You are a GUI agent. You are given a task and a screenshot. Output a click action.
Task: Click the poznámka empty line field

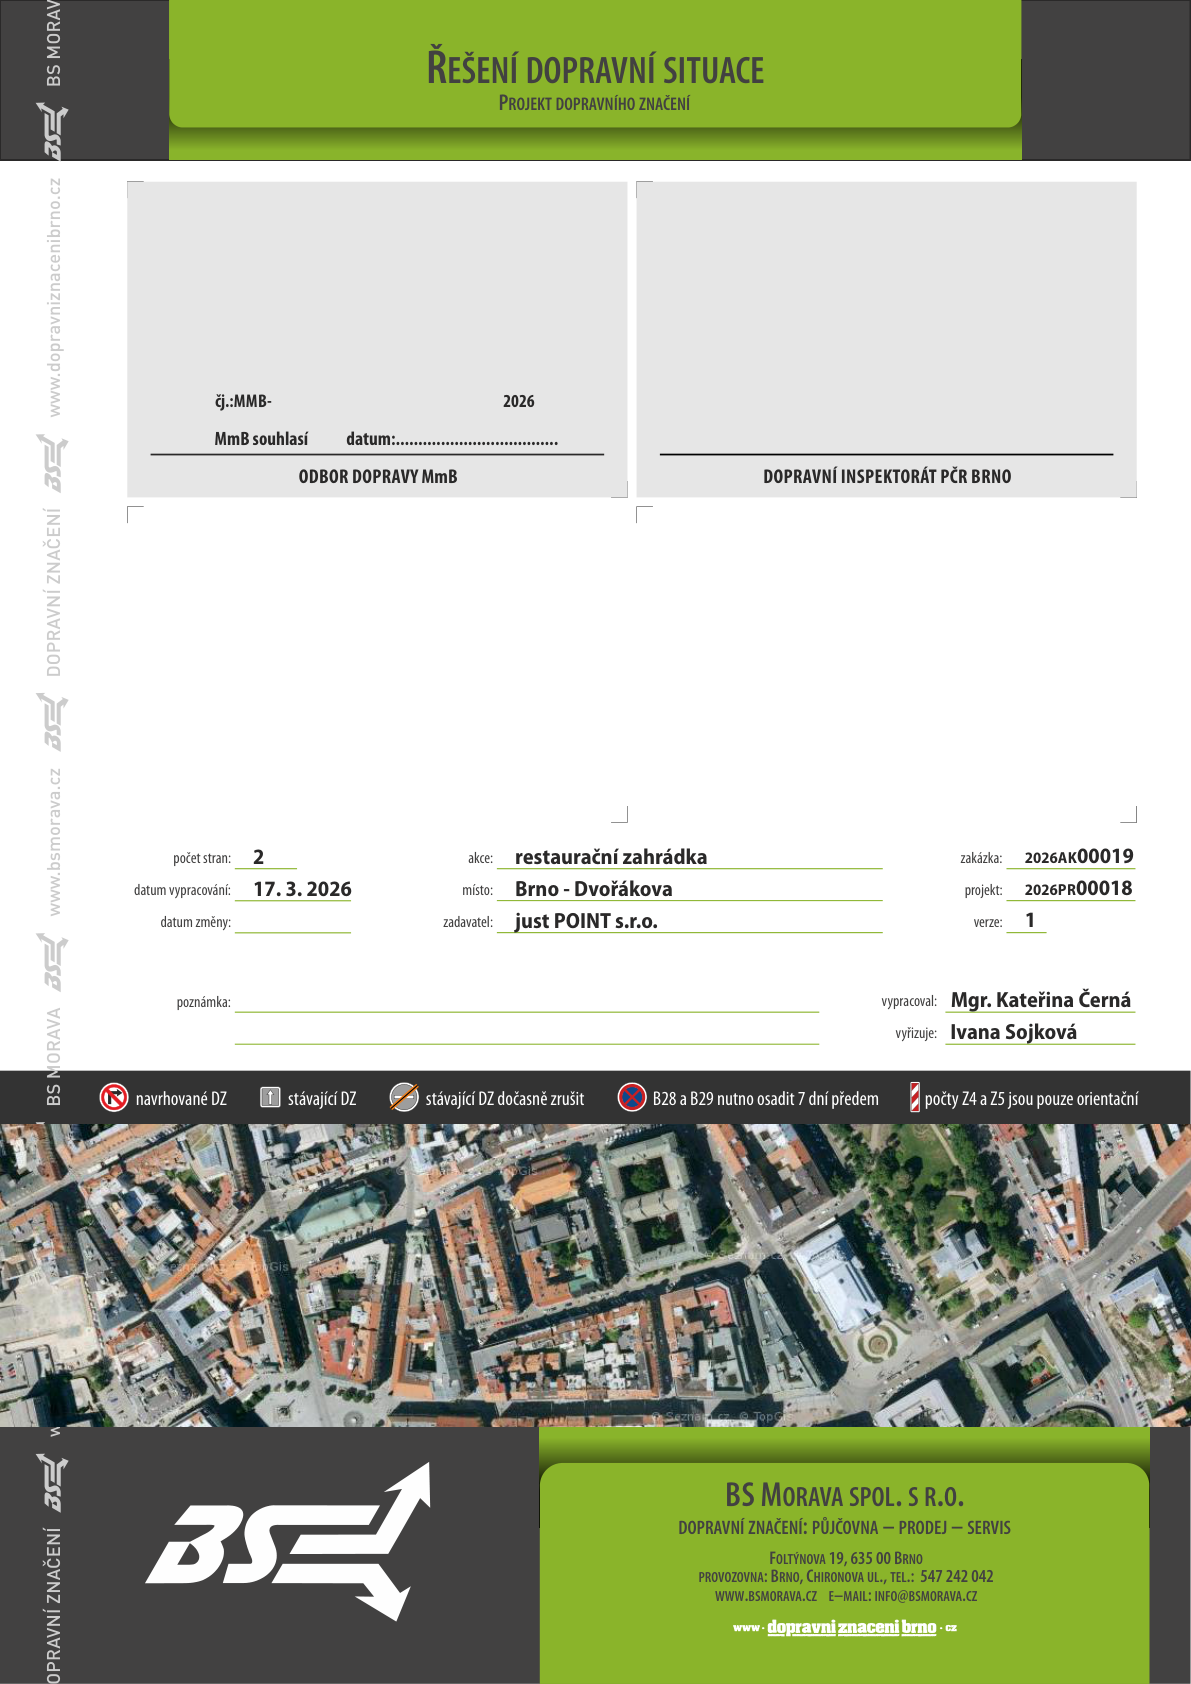tap(527, 1002)
